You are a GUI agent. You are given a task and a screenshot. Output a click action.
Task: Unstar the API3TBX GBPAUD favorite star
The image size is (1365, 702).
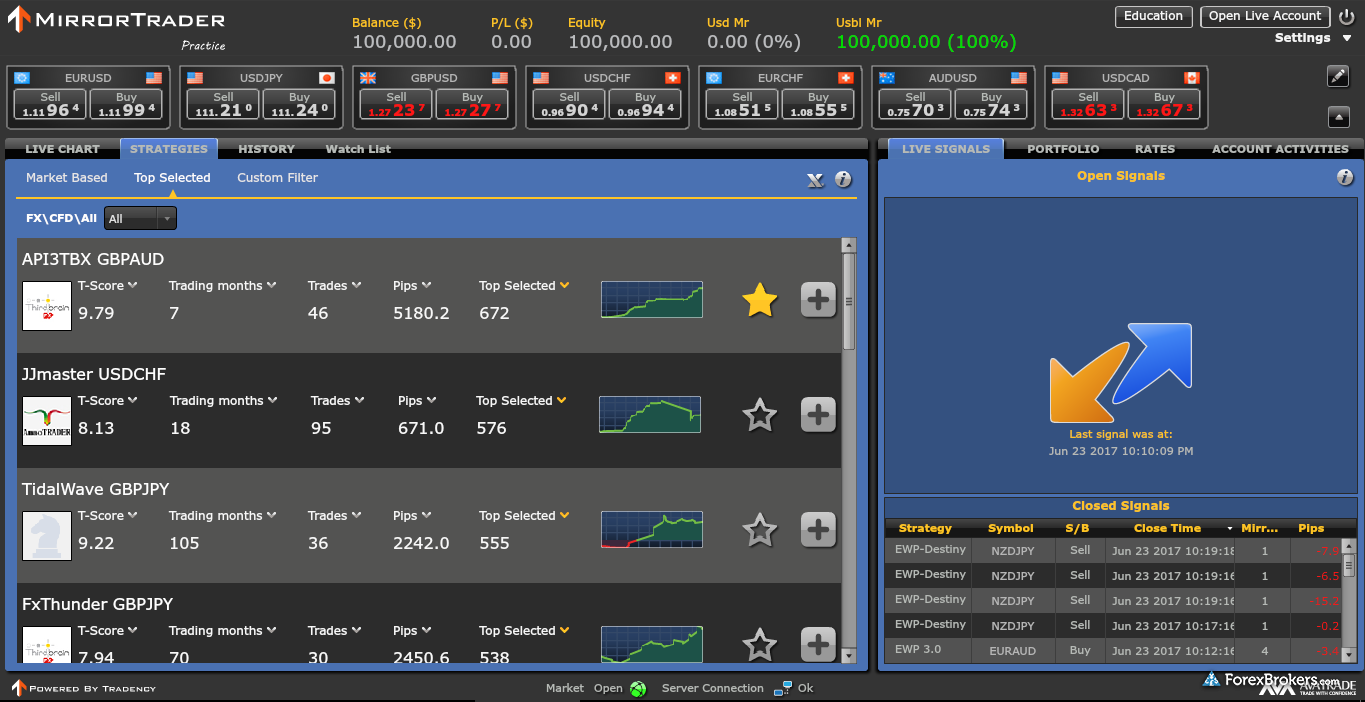point(760,300)
